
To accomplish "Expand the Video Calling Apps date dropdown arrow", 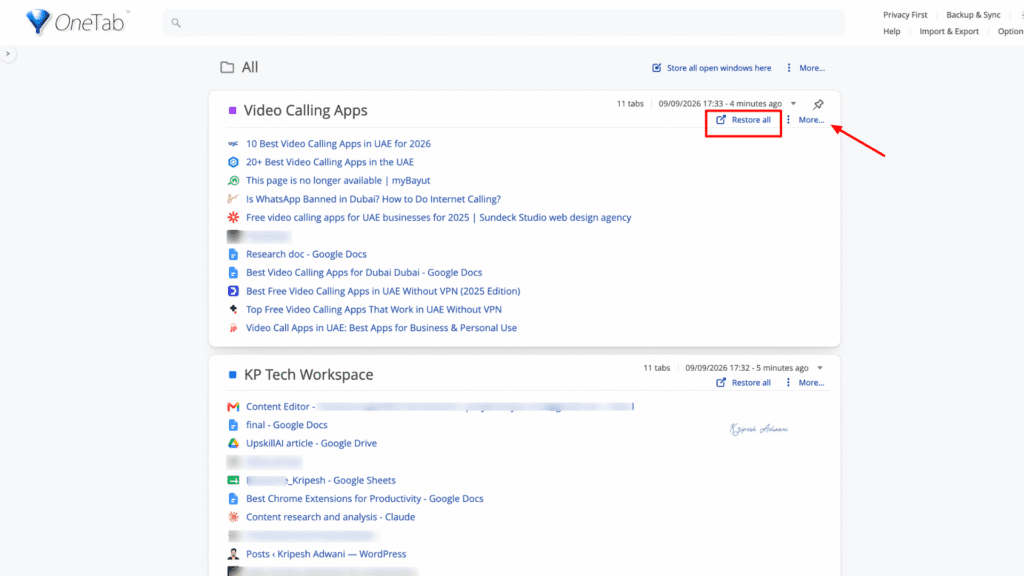I will click(x=793, y=104).
